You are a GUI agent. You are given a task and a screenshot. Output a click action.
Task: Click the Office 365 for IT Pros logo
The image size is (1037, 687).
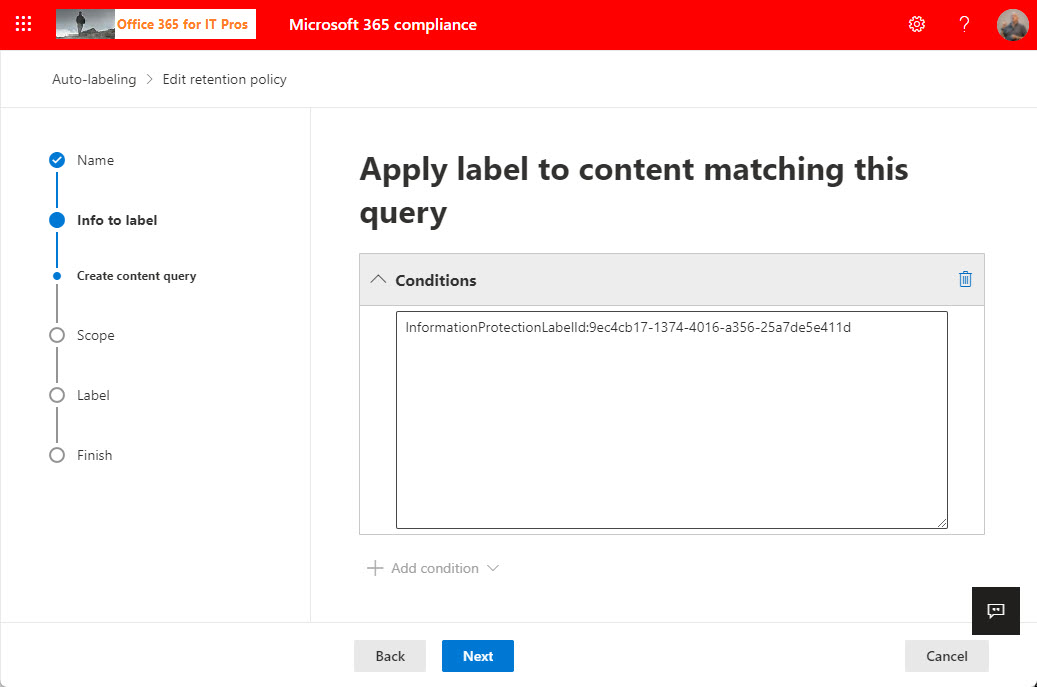(x=156, y=24)
